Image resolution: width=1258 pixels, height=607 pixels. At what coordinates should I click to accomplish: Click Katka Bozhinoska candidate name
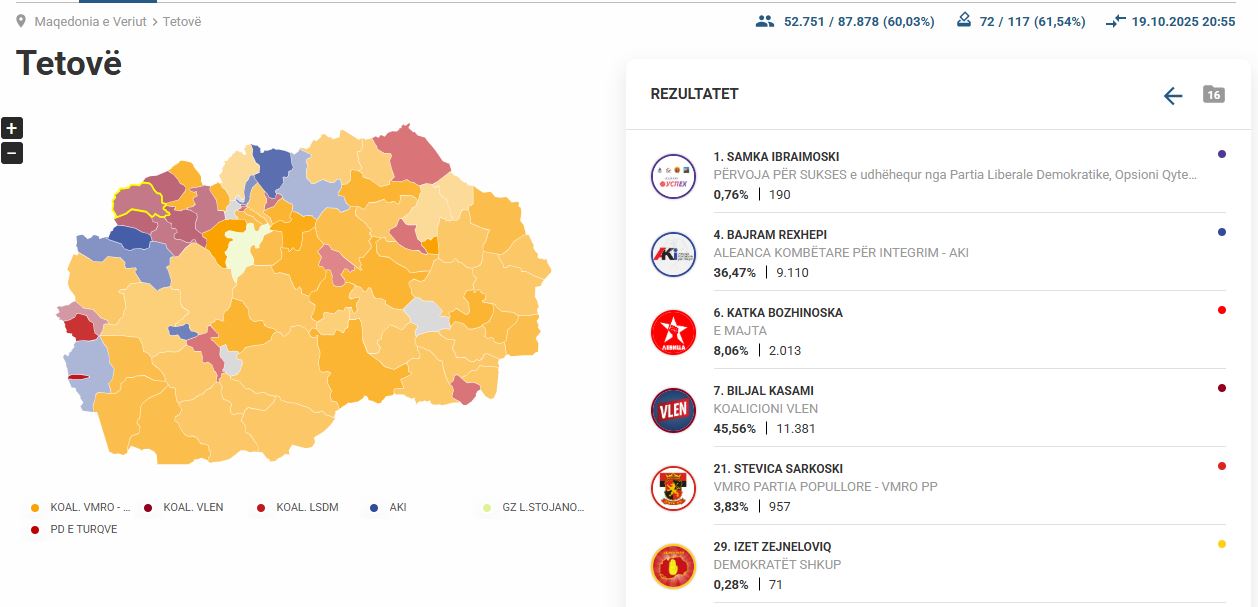pyautogui.click(x=777, y=313)
